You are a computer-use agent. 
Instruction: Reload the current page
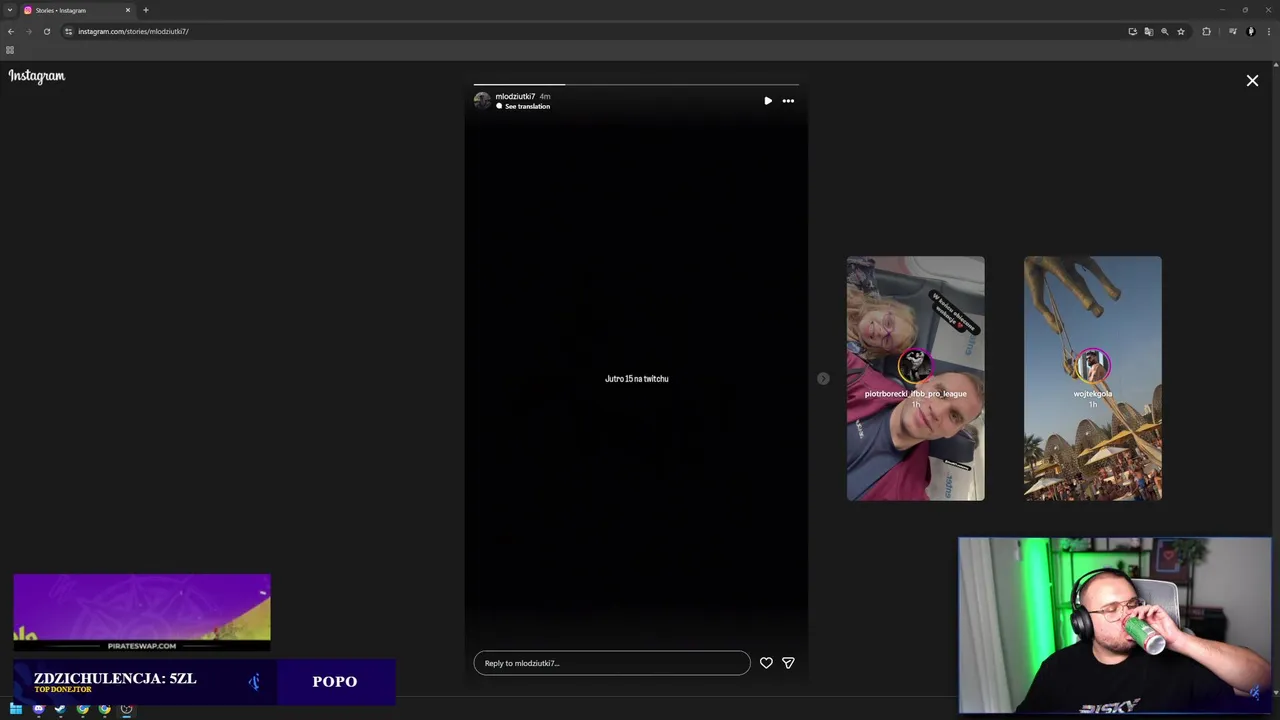(47, 31)
